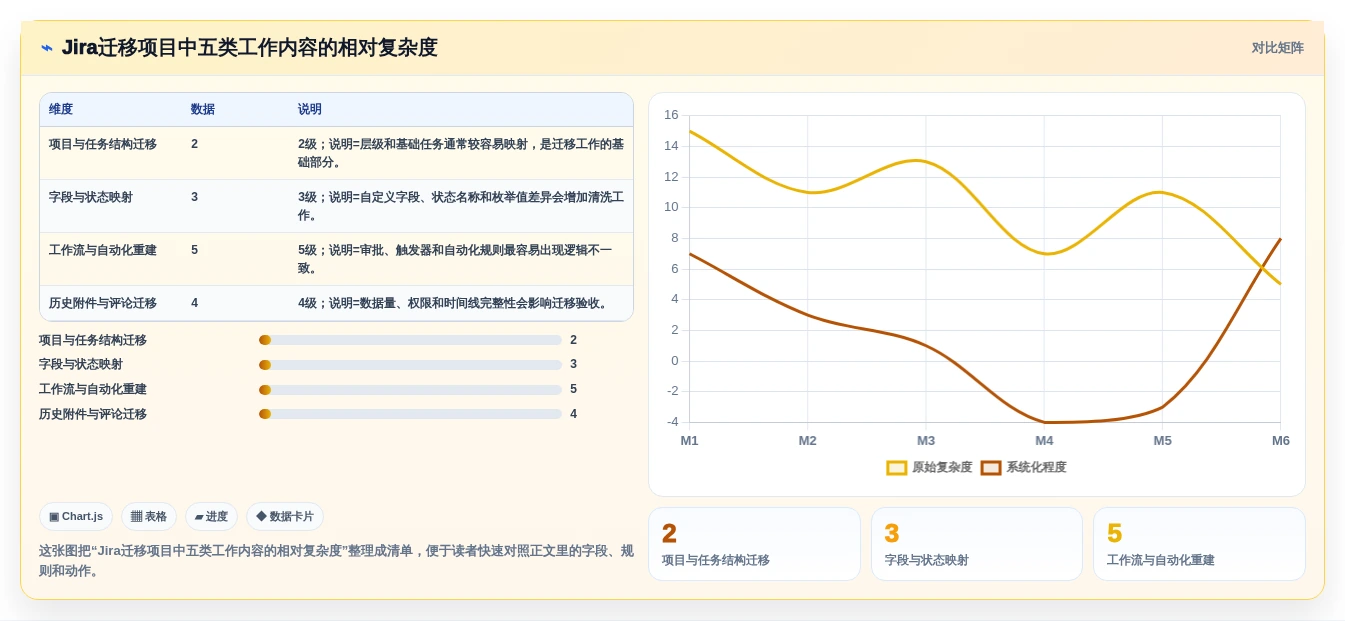This screenshot has width=1345, height=621.
Task: Click the 数据 column header
Action: (x=203, y=109)
